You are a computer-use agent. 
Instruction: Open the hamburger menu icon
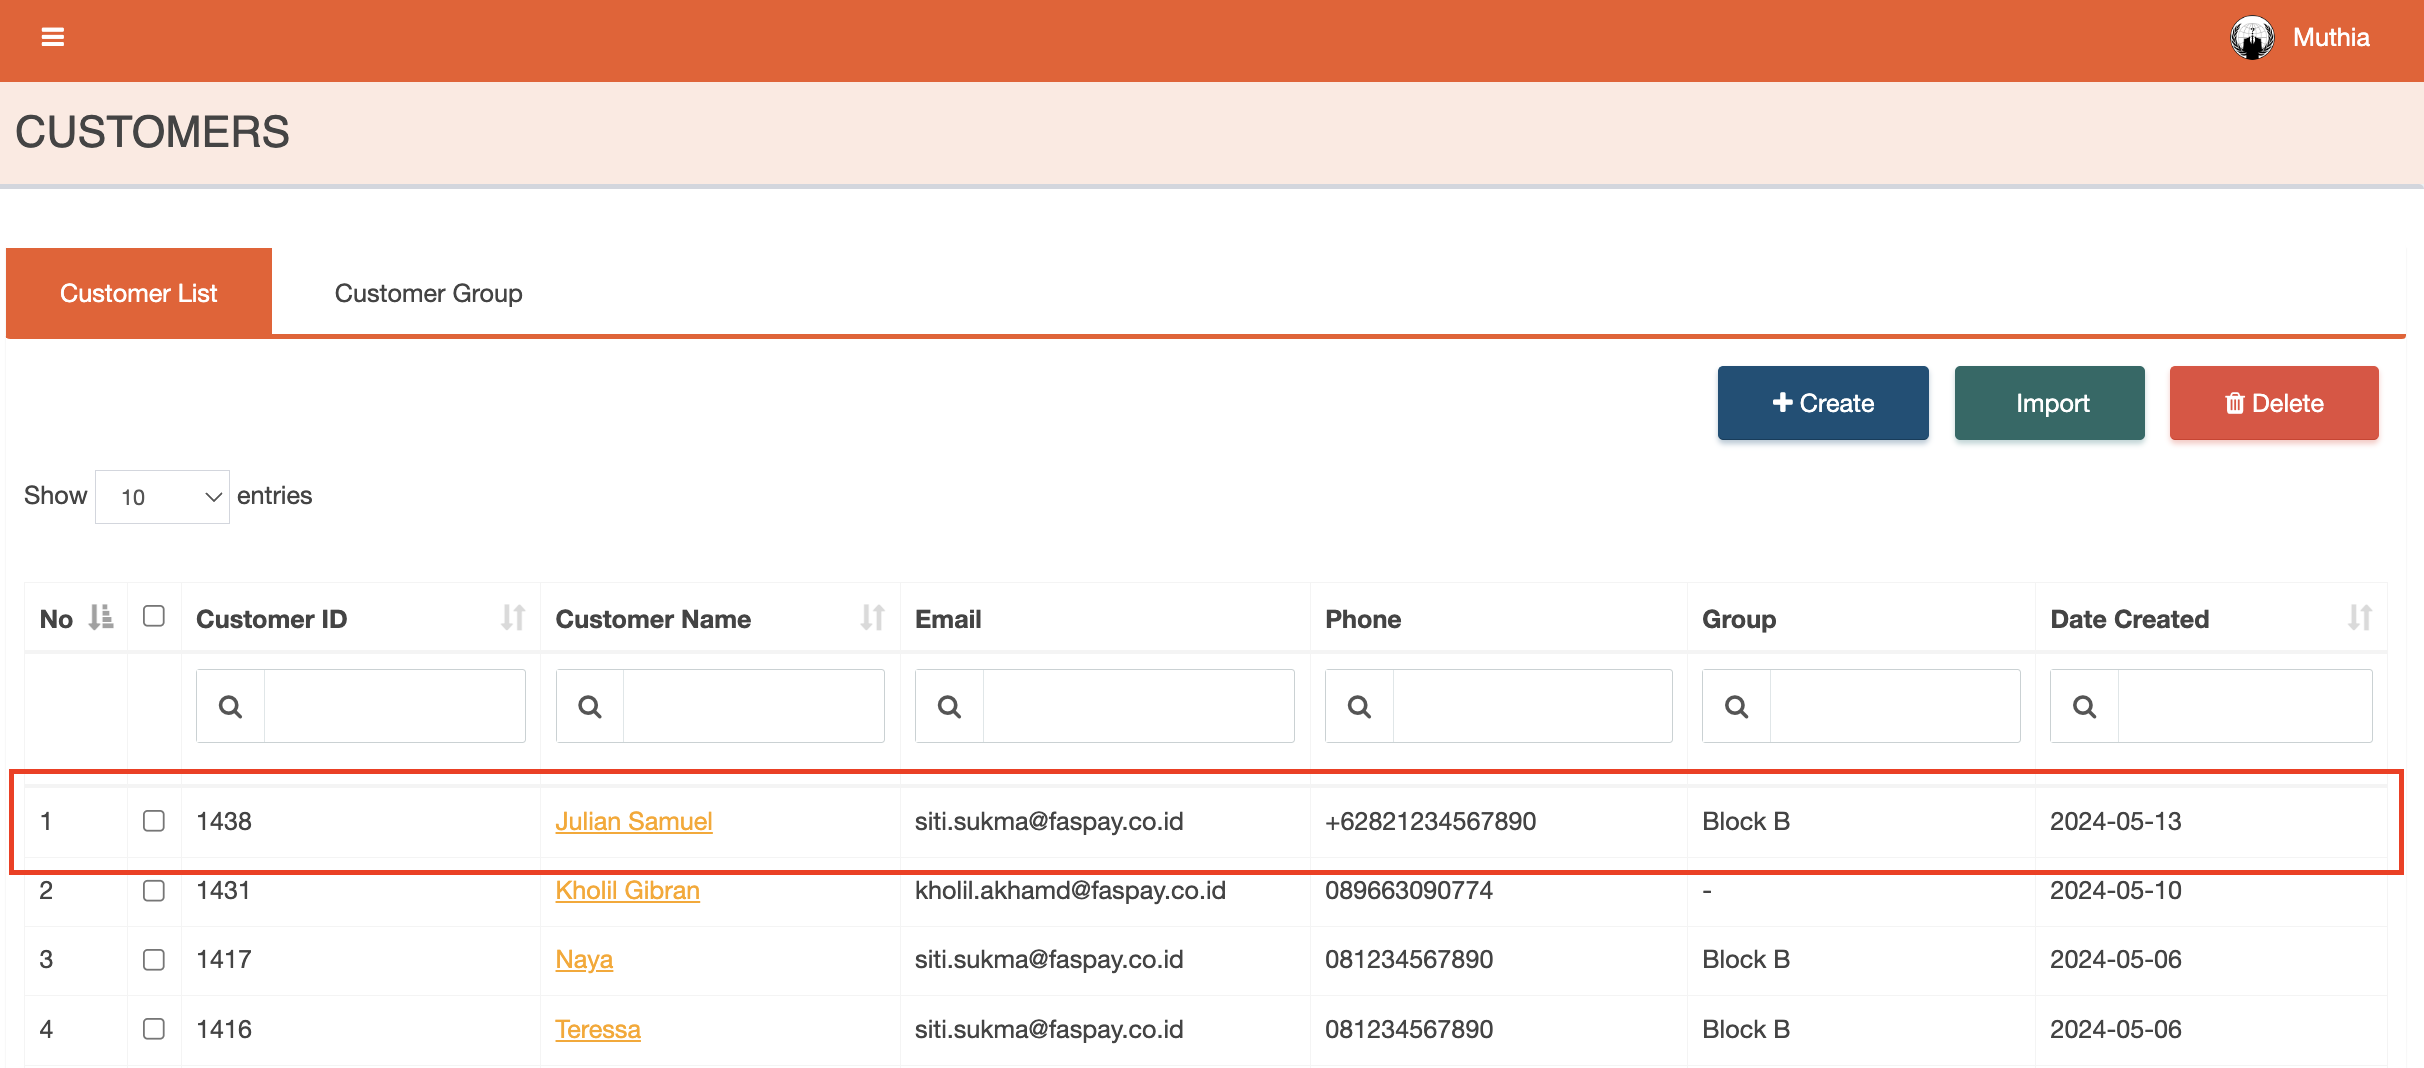tap(53, 37)
